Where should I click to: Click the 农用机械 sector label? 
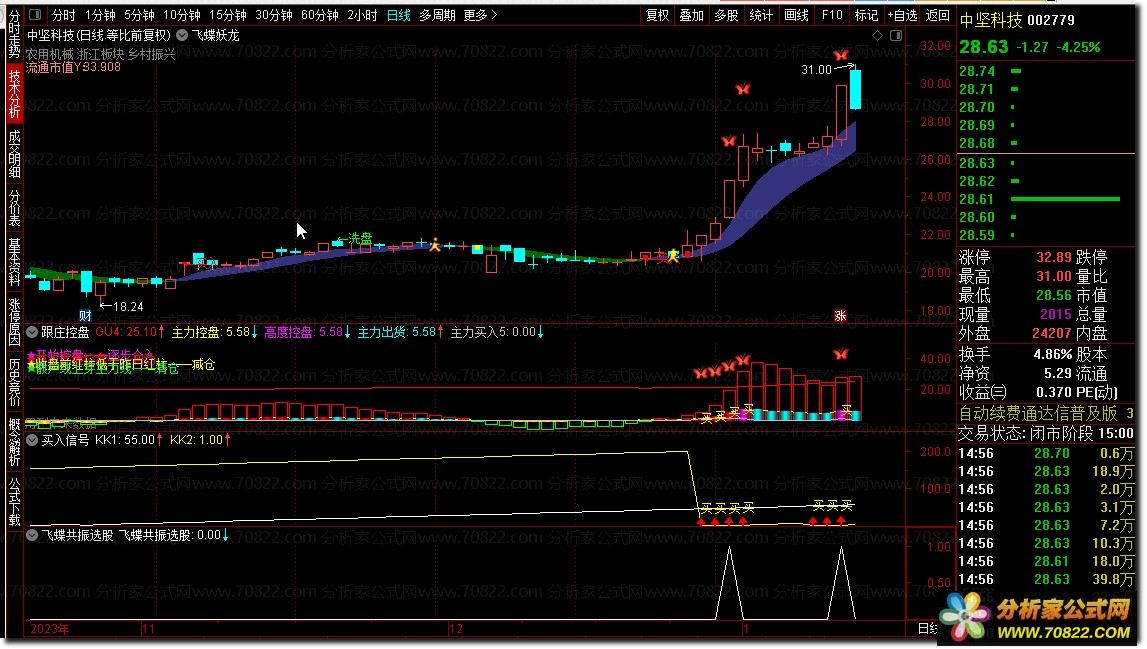[x=50, y=54]
